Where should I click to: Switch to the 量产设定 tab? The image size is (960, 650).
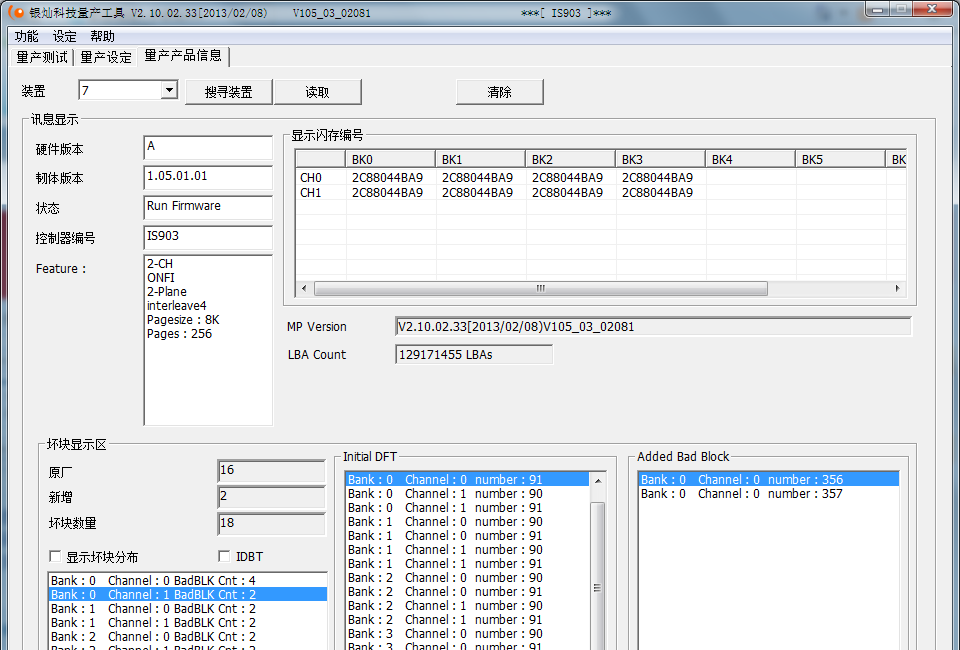pyautogui.click(x=106, y=58)
